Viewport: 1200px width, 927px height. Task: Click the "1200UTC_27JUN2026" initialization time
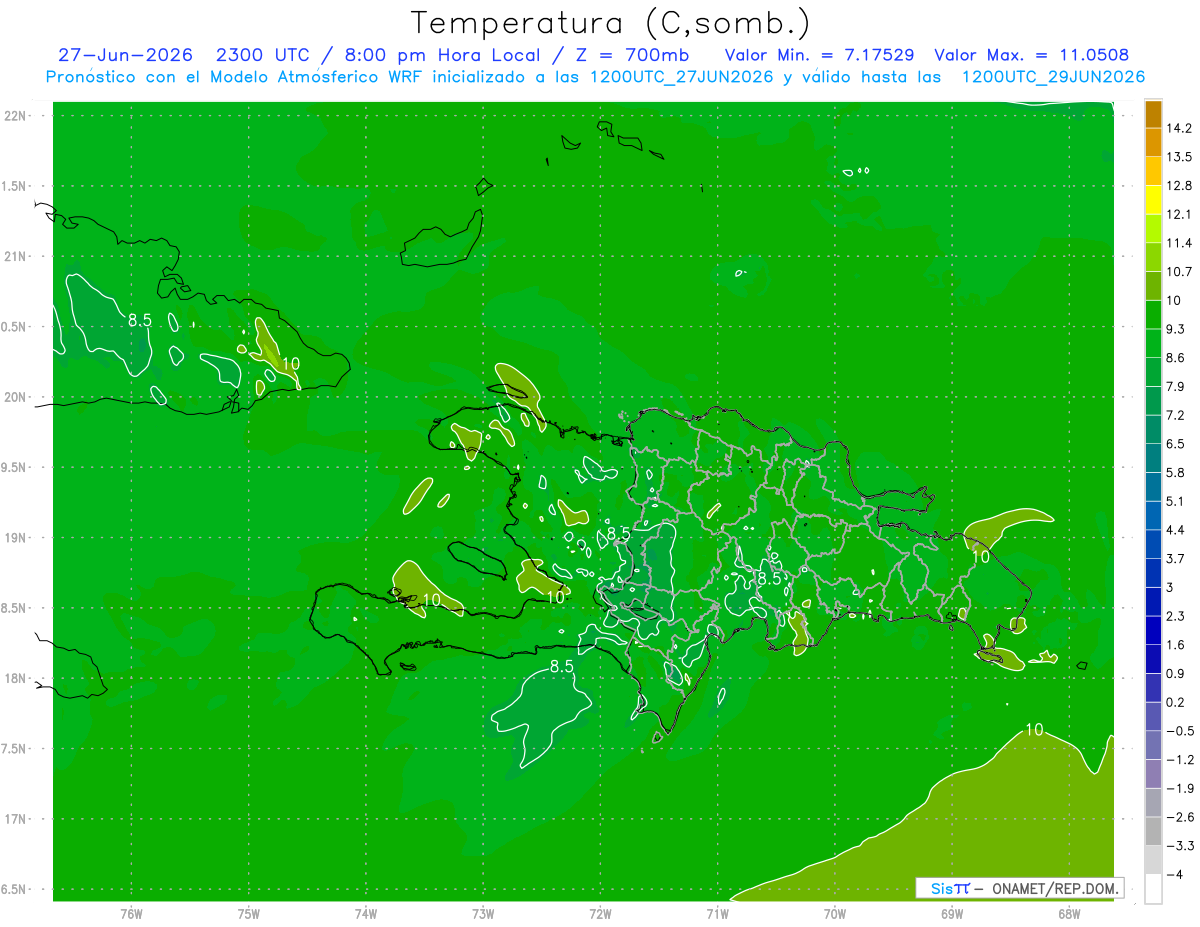click(679, 77)
